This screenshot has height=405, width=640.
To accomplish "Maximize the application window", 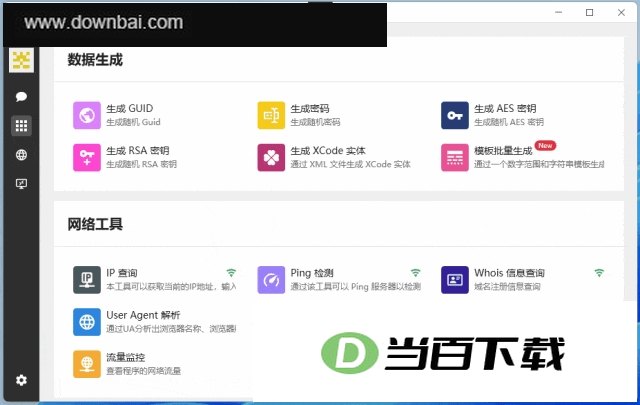I will pyautogui.click(x=589, y=13).
